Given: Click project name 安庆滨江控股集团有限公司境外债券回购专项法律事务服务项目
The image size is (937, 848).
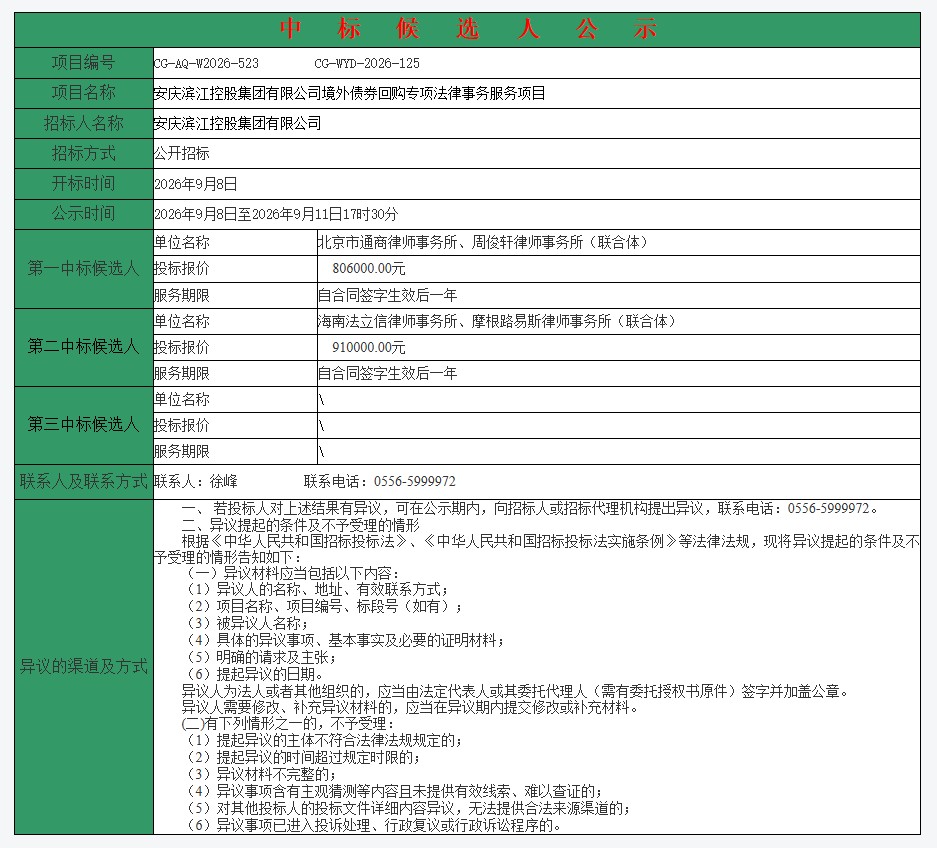Looking at the screenshot, I should coord(350,93).
